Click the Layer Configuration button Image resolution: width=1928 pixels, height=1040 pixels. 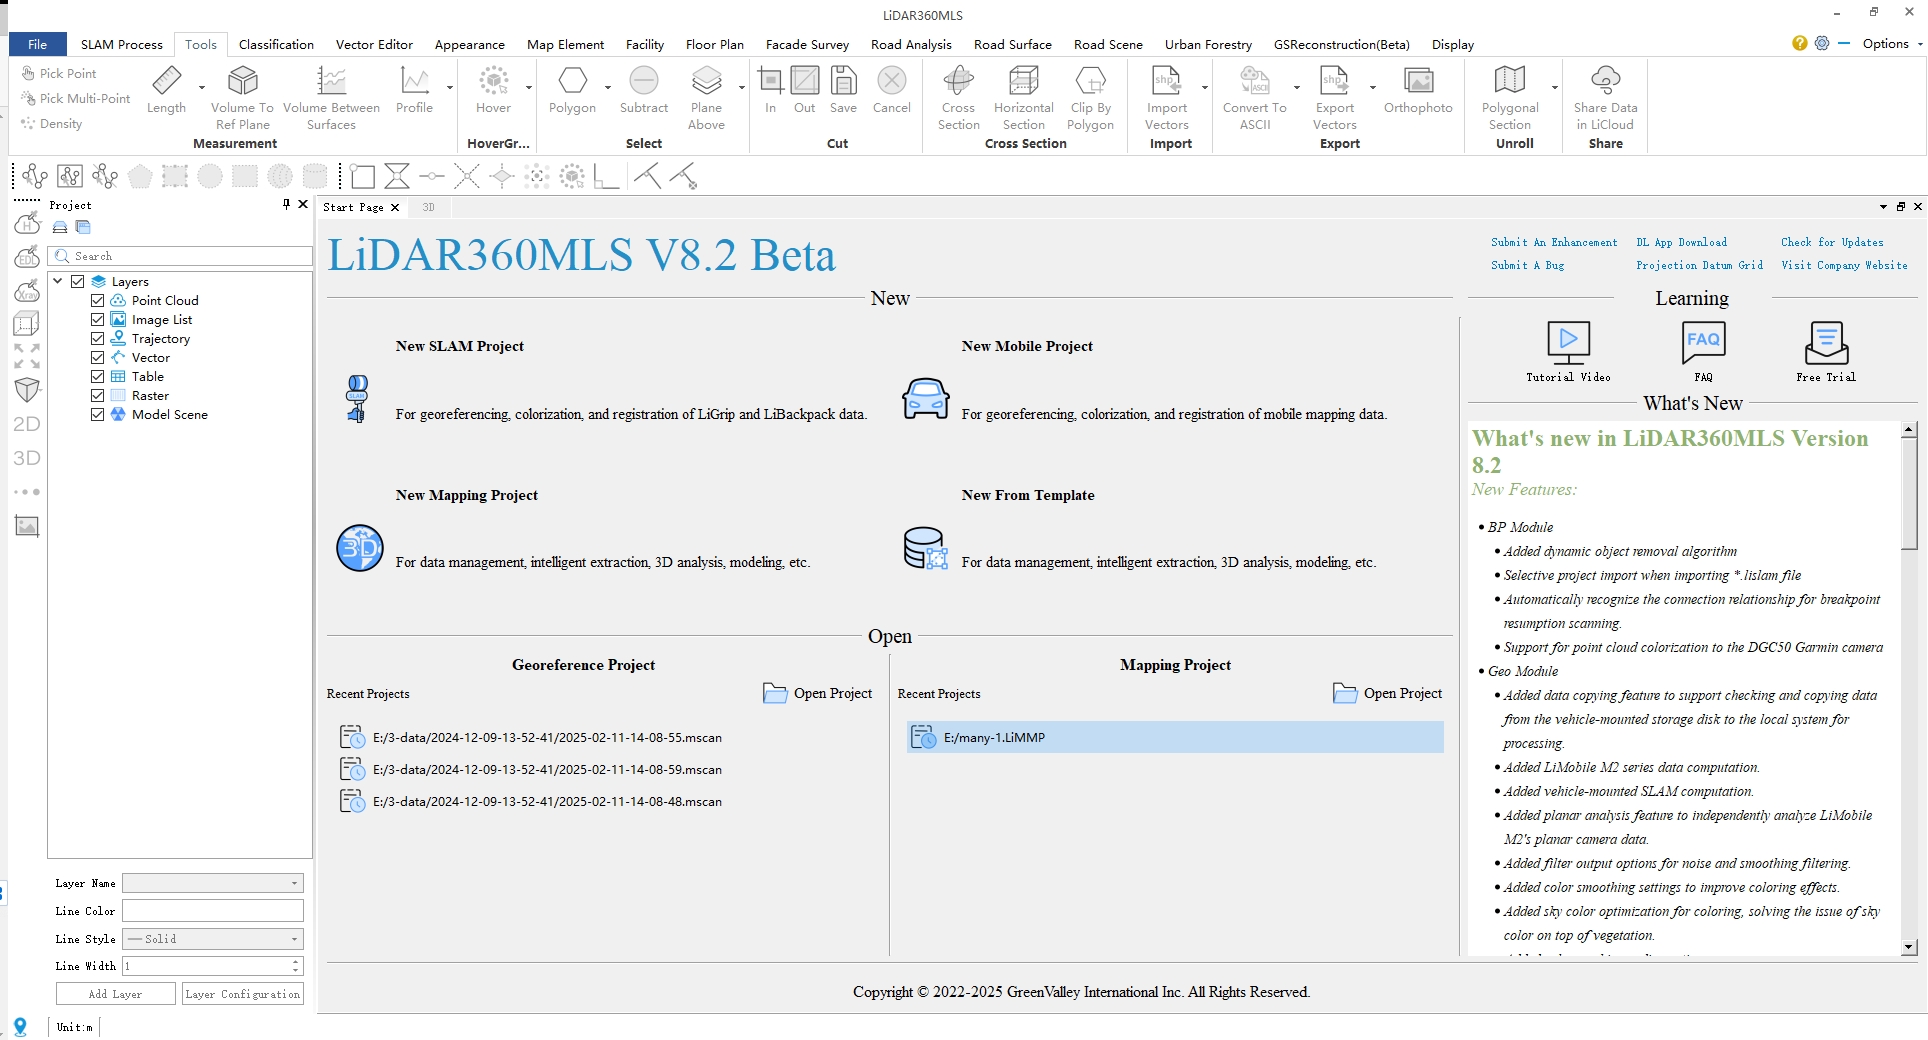point(243,994)
